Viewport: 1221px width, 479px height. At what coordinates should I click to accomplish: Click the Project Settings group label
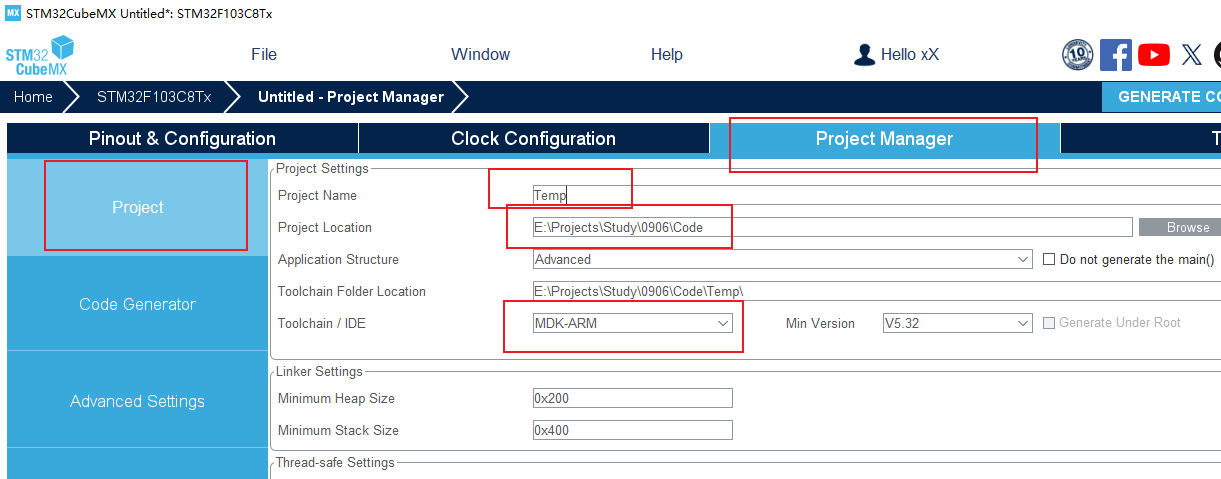tap(322, 169)
